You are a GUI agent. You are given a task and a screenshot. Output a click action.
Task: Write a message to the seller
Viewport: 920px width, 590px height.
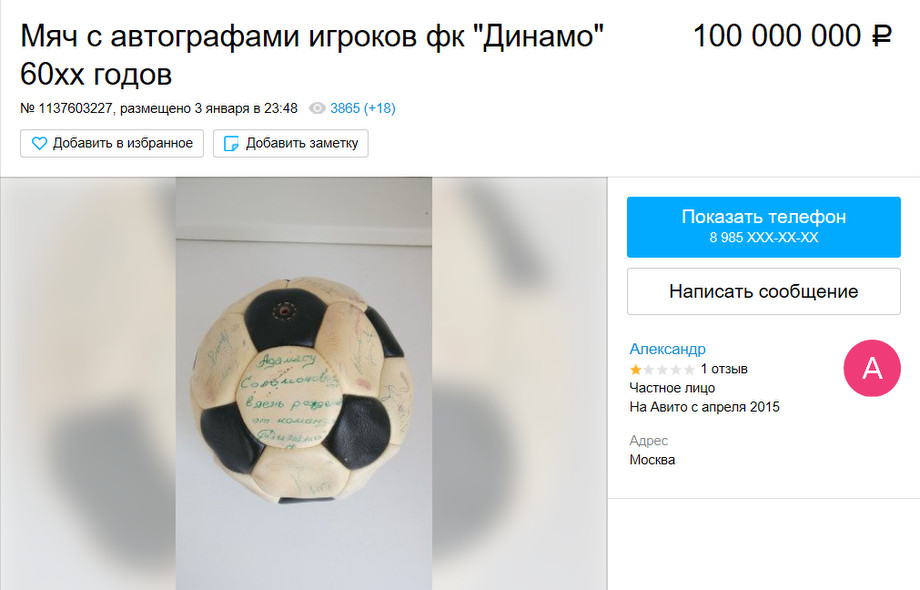(763, 291)
